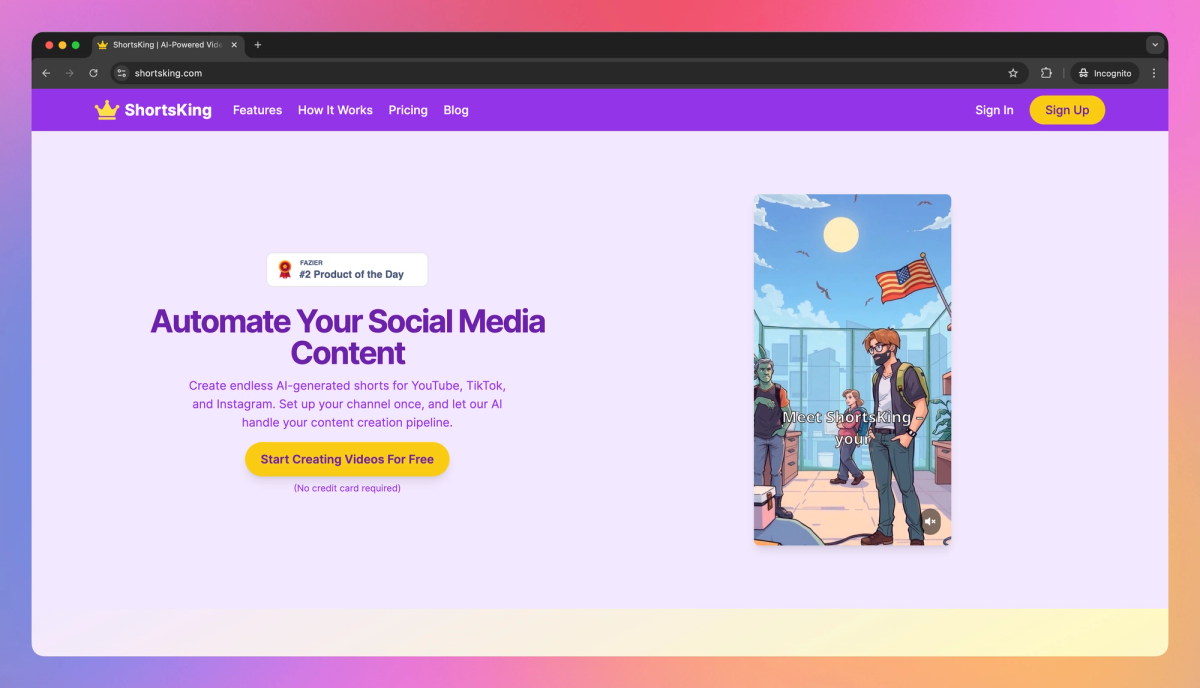Go to the Pricing page
This screenshot has width=1200, height=688.
pyautogui.click(x=408, y=110)
